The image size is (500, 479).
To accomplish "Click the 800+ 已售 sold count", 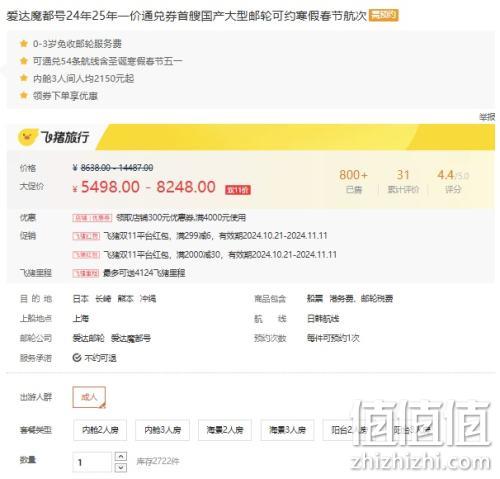I will (x=354, y=181).
